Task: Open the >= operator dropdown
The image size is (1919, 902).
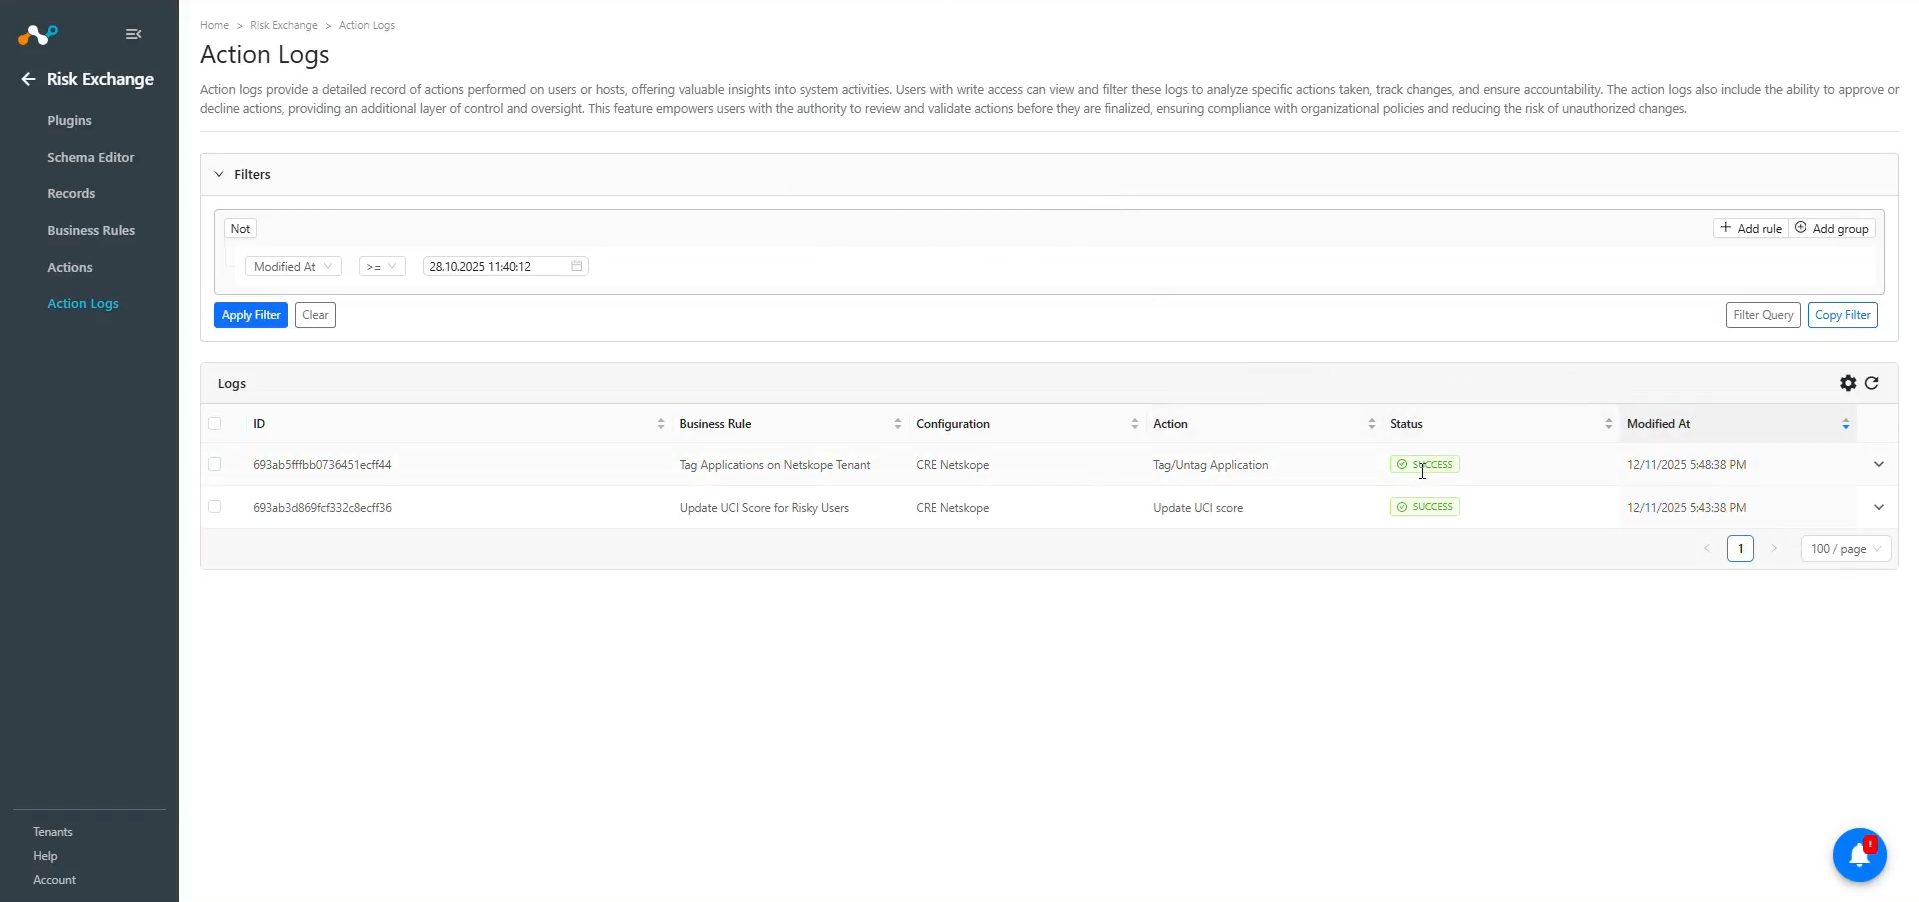Action: (382, 267)
